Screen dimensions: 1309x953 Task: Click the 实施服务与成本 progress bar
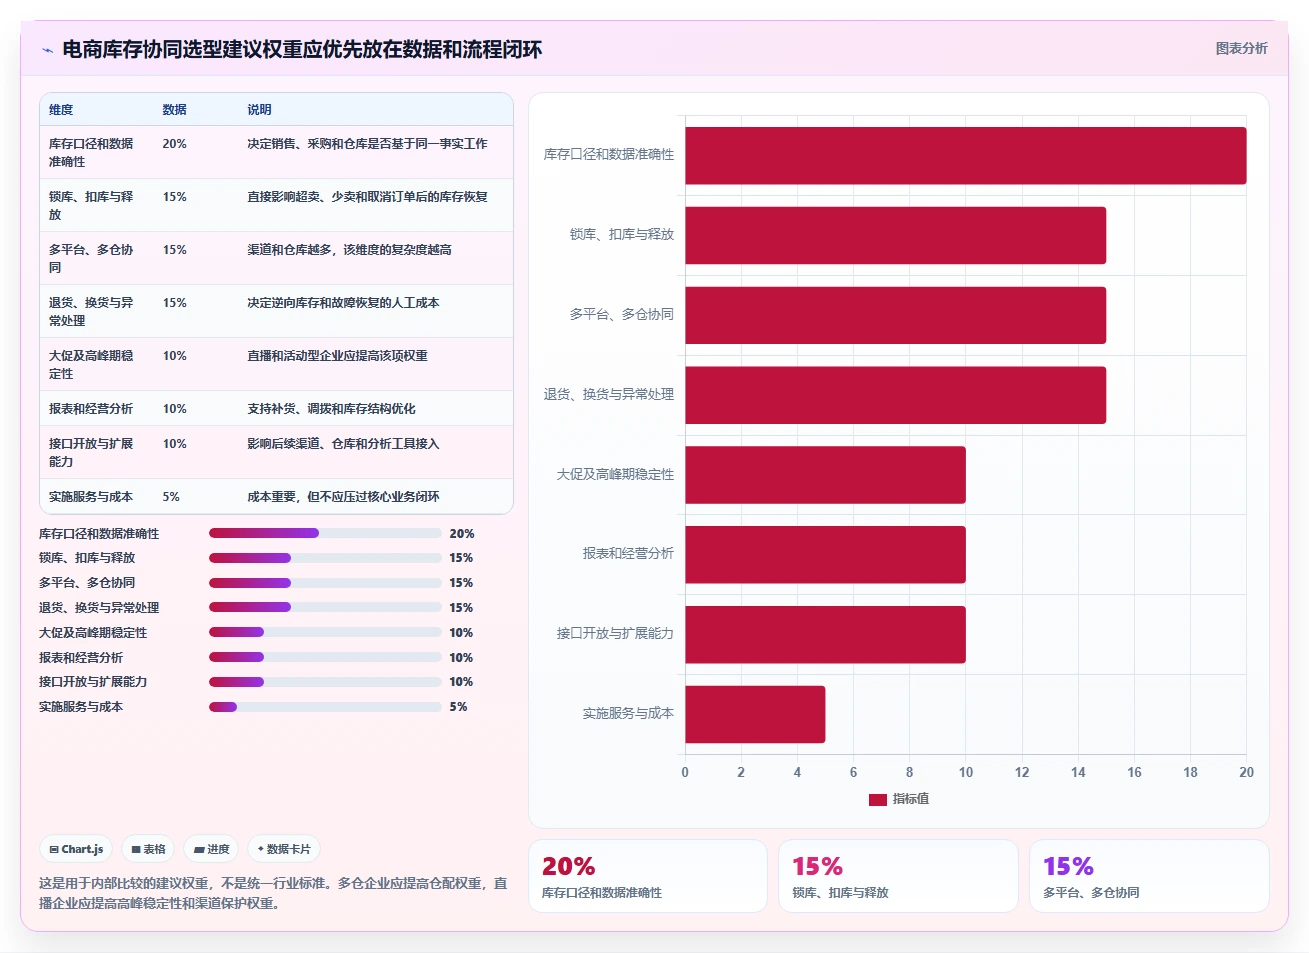(325, 707)
